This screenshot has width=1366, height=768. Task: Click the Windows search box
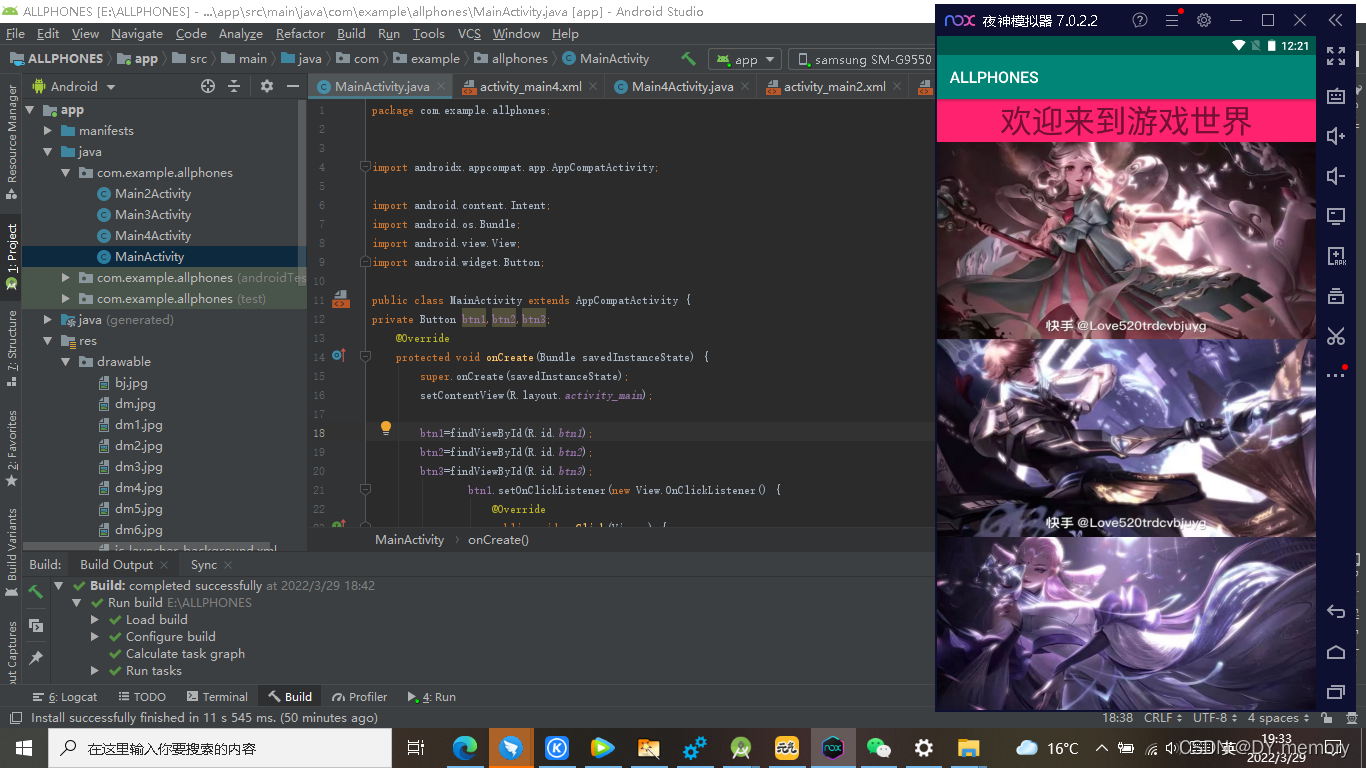click(x=220, y=747)
